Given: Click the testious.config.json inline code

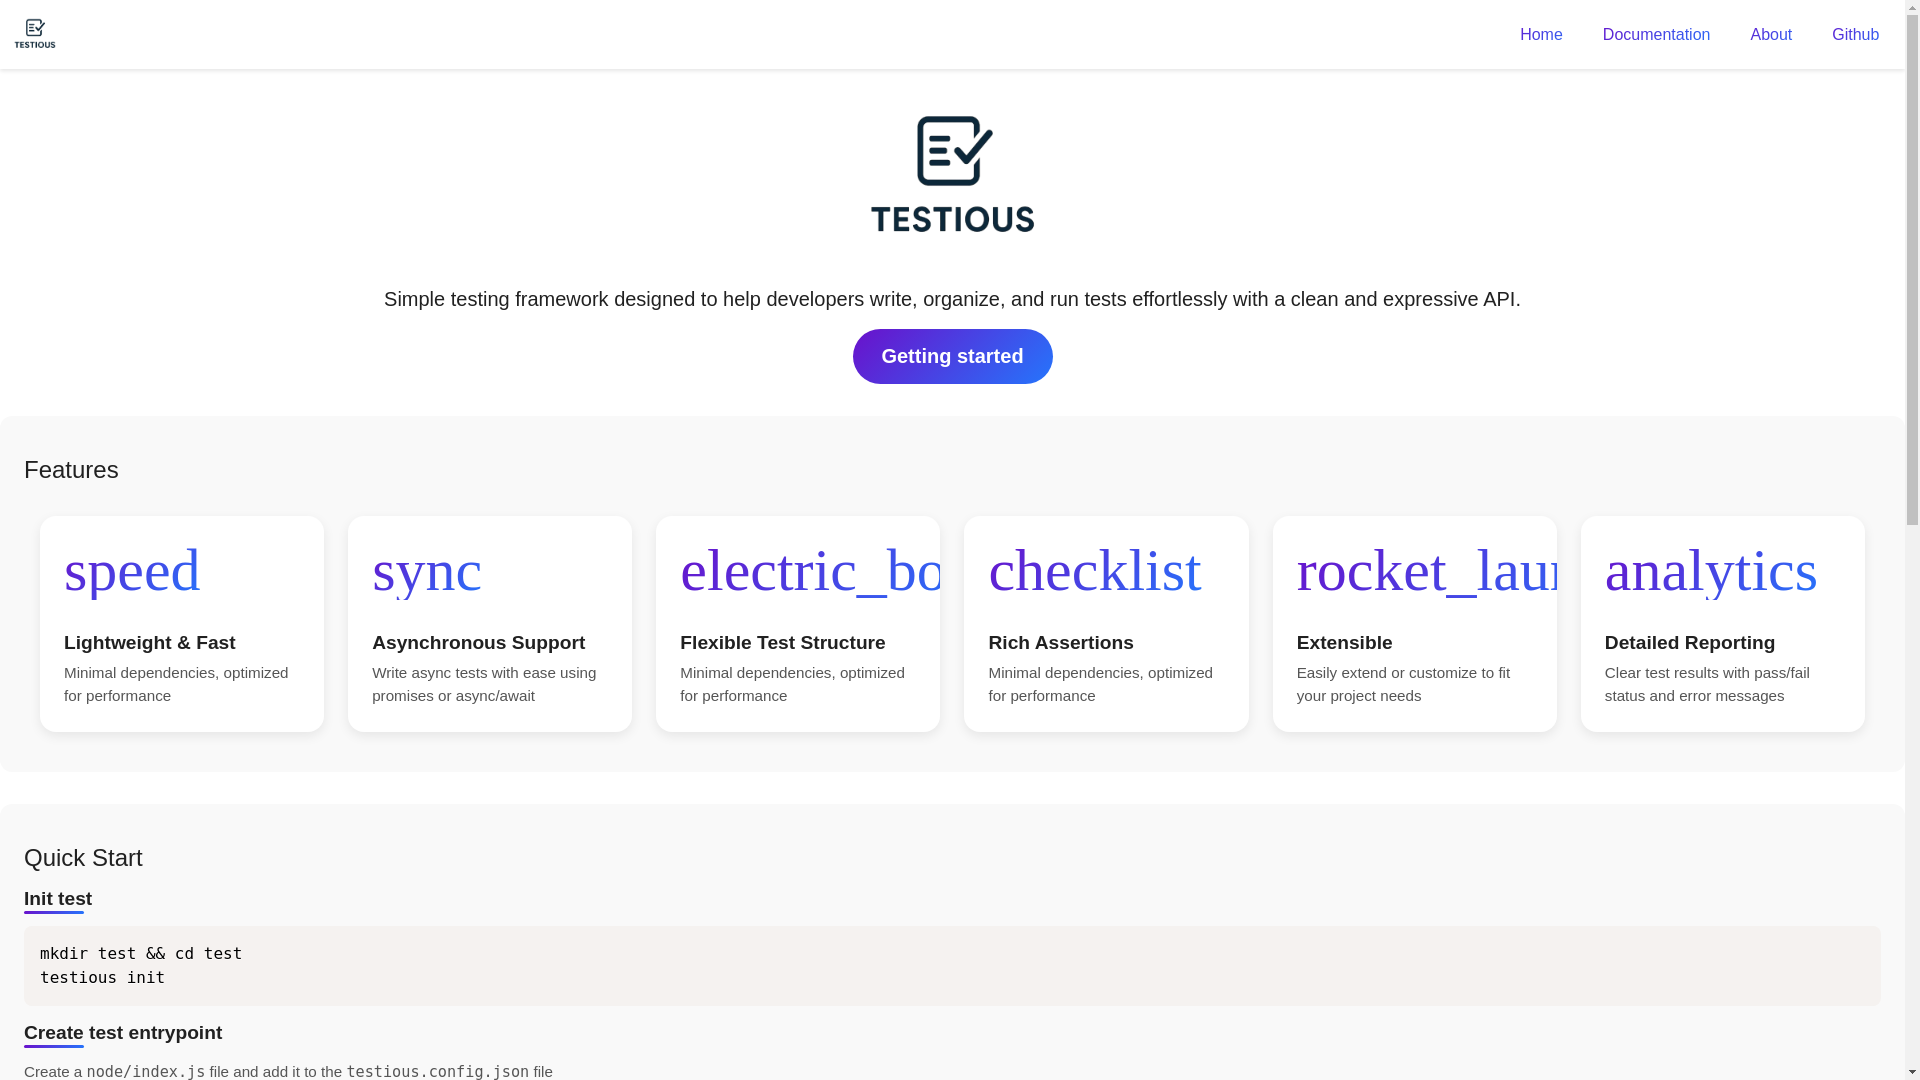Looking at the screenshot, I should (x=438, y=1071).
